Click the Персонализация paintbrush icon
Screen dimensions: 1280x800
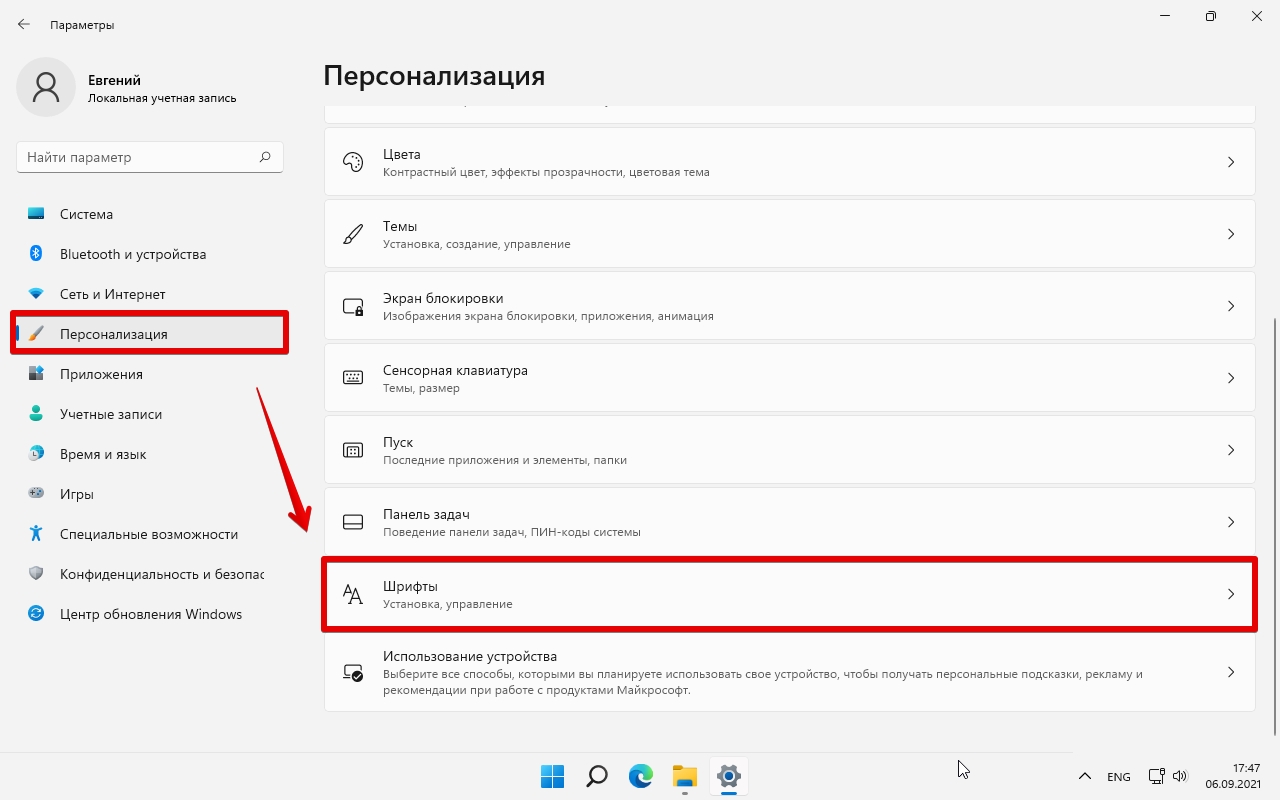click(x=36, y=334)
